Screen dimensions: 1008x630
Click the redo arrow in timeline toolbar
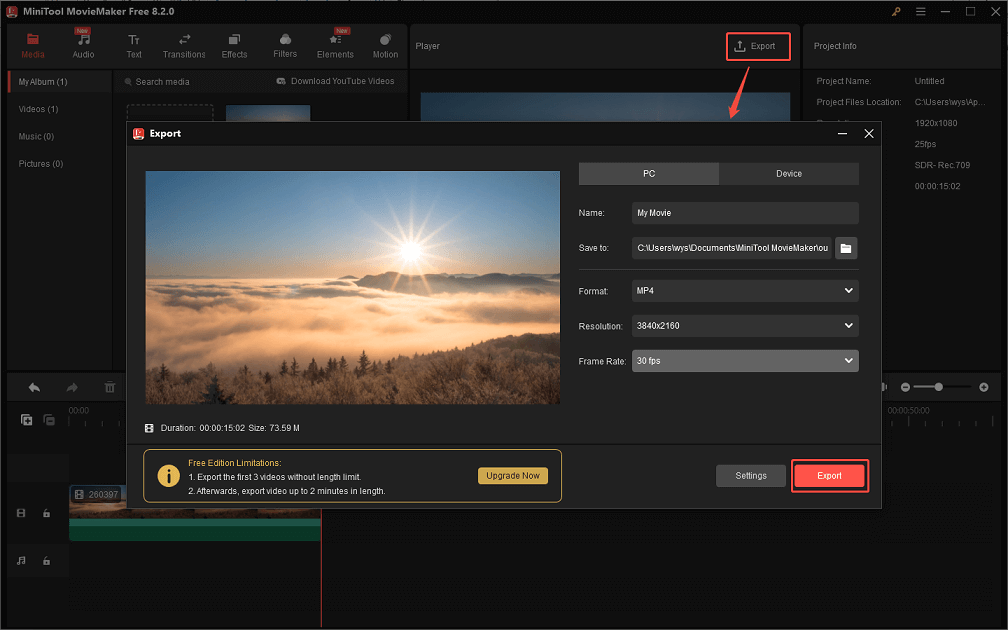(72, 387)
